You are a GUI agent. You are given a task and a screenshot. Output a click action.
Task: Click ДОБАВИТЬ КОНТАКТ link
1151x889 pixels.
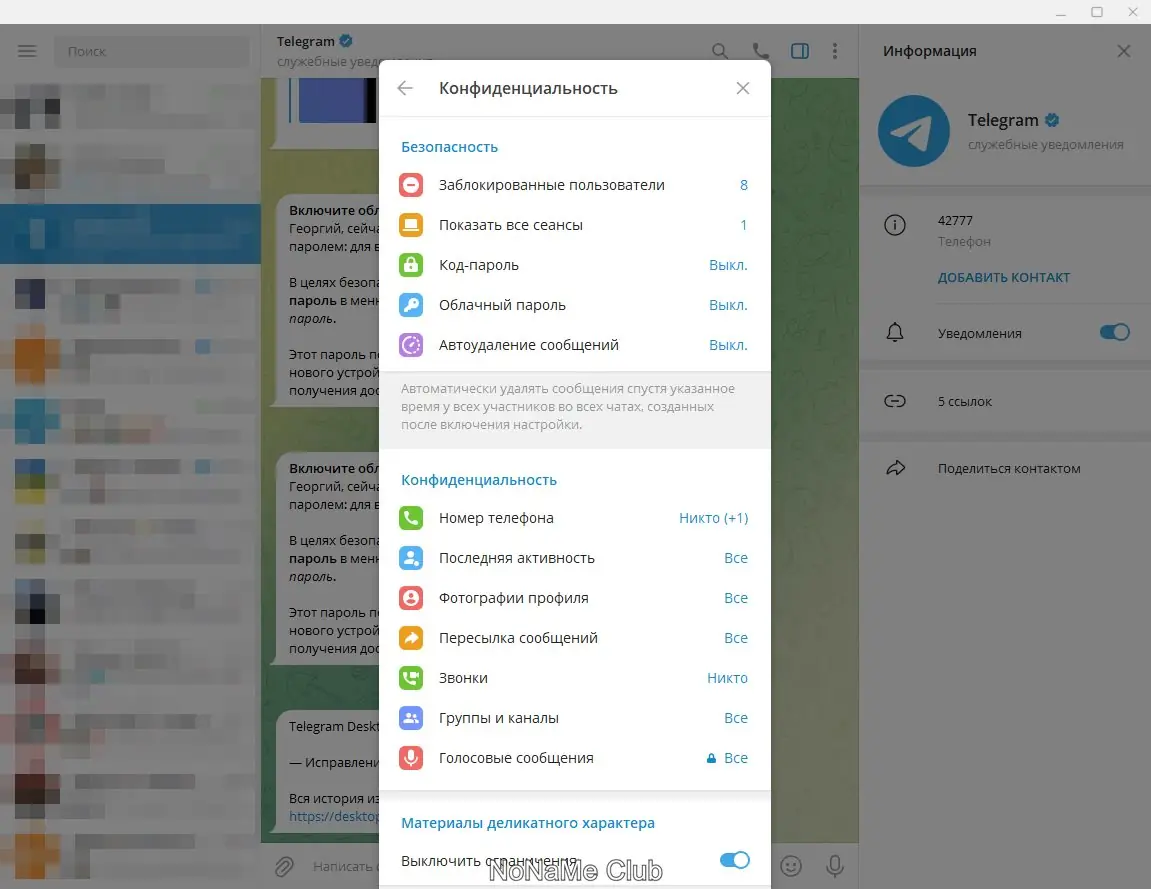point(1003,277)
